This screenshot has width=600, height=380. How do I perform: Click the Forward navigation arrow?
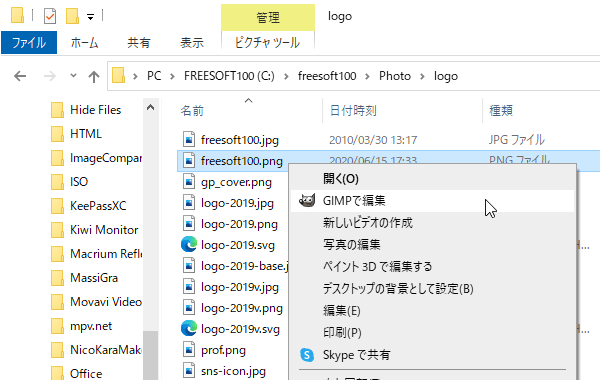point(50,76)
